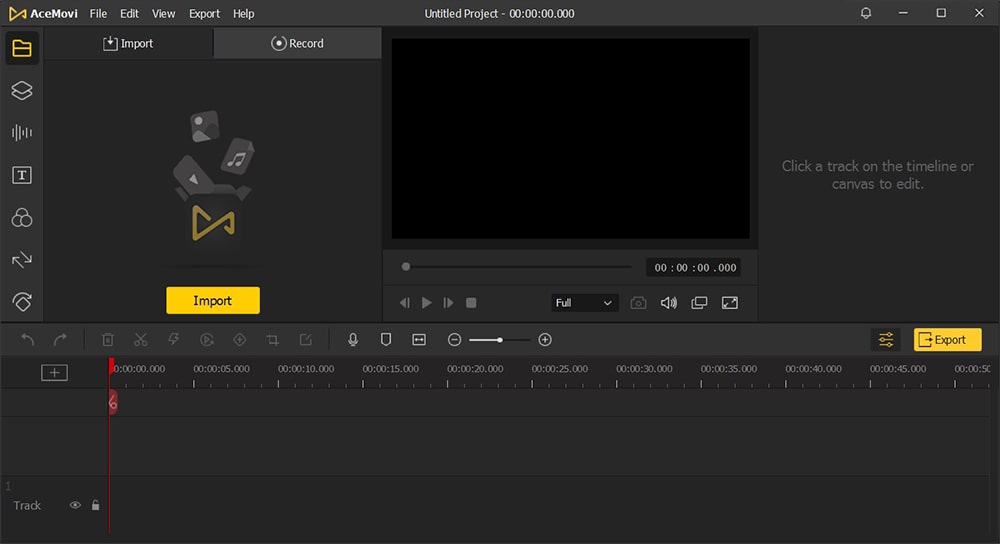
Task: Click the lightning bolt quick action icon
Action: [173, 340]
